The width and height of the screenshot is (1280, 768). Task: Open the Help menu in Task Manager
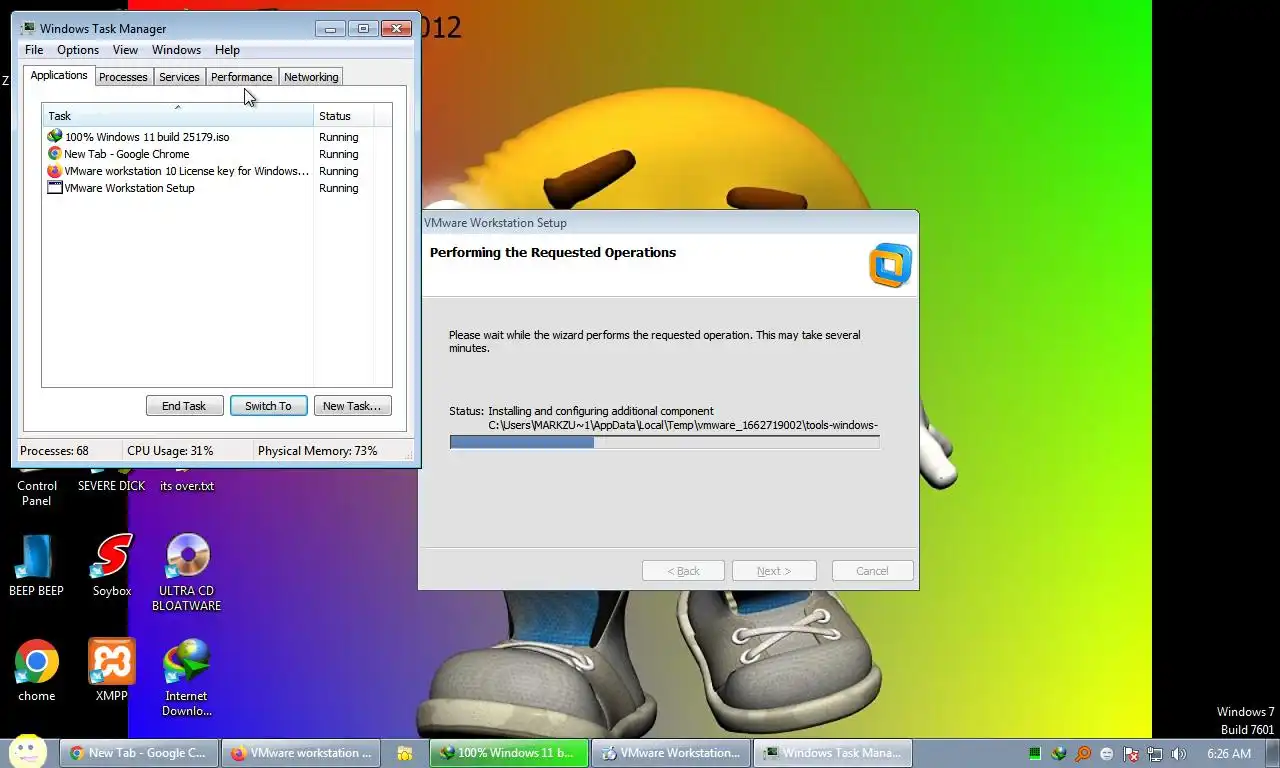pos(227,50)
